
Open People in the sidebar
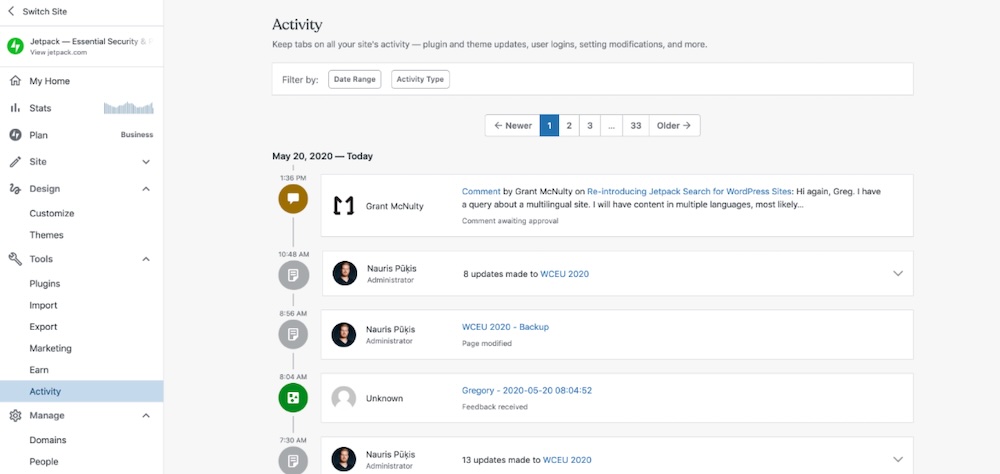pyautogui.click(x=44, y=461)
